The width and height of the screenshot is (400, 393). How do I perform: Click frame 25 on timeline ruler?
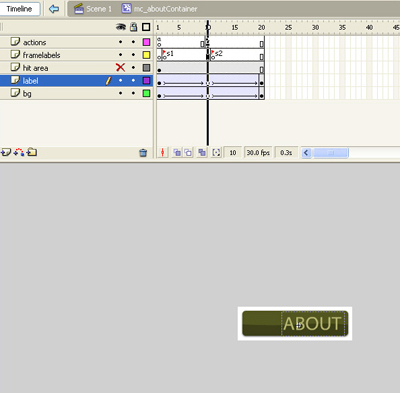point(288,28)
